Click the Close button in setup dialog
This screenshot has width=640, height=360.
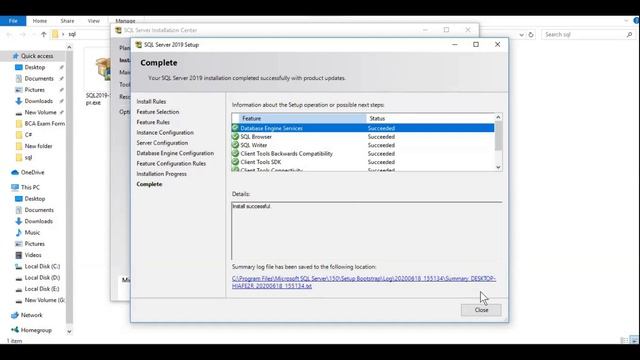481,310
